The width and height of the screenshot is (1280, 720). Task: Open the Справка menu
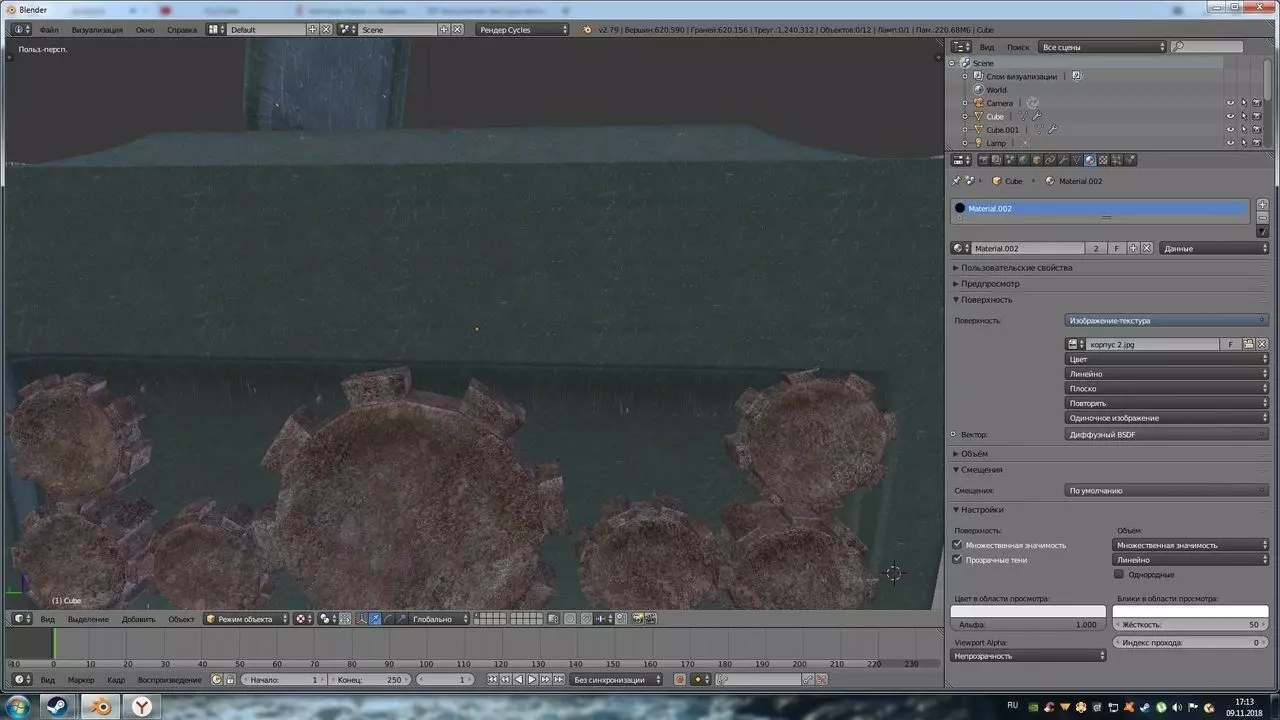click(182, 30)
